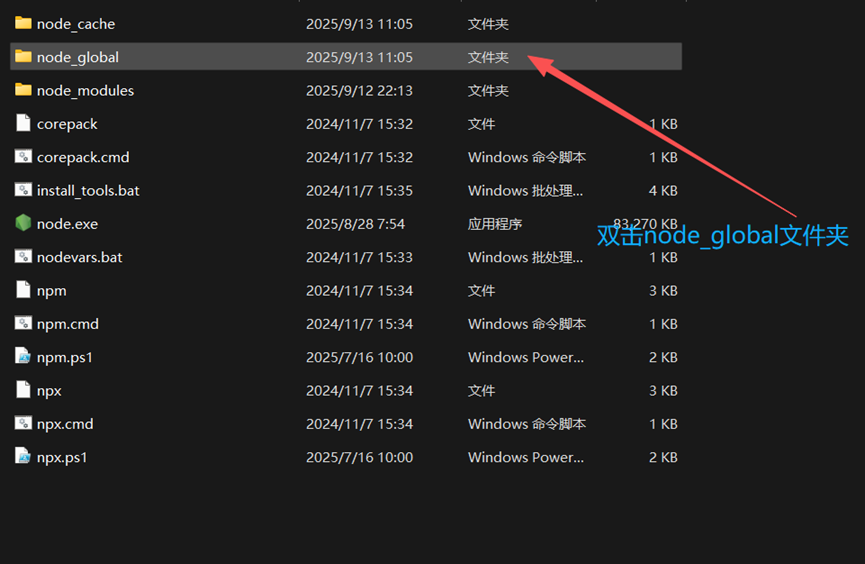Click the green node.exe application icon

23,223
